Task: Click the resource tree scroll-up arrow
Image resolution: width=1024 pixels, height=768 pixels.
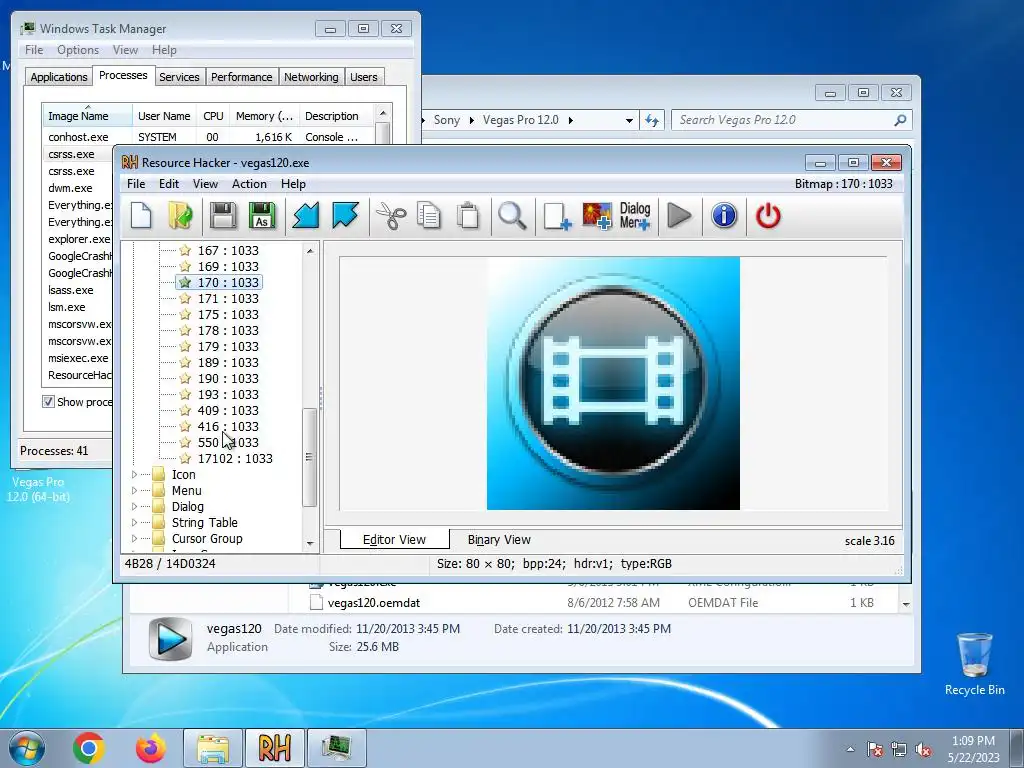Action: 310,251
